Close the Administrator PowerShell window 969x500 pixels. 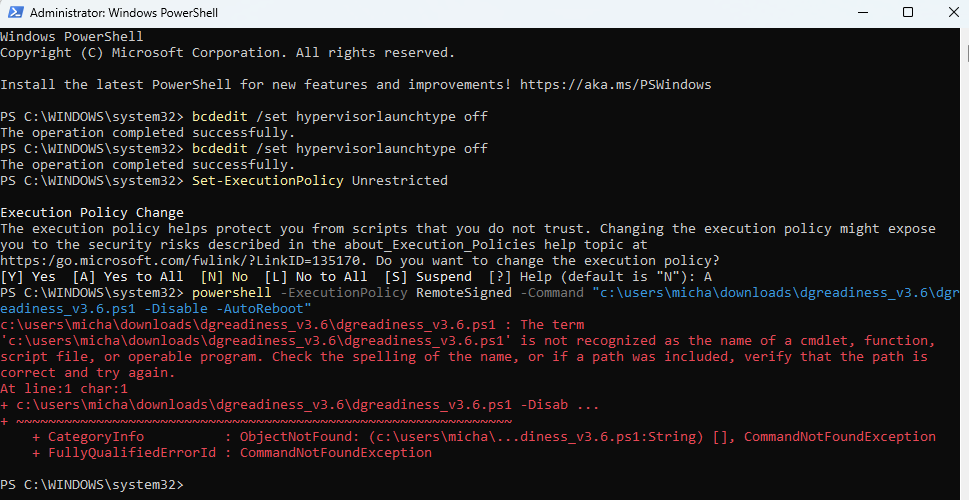tap(953, 12)
